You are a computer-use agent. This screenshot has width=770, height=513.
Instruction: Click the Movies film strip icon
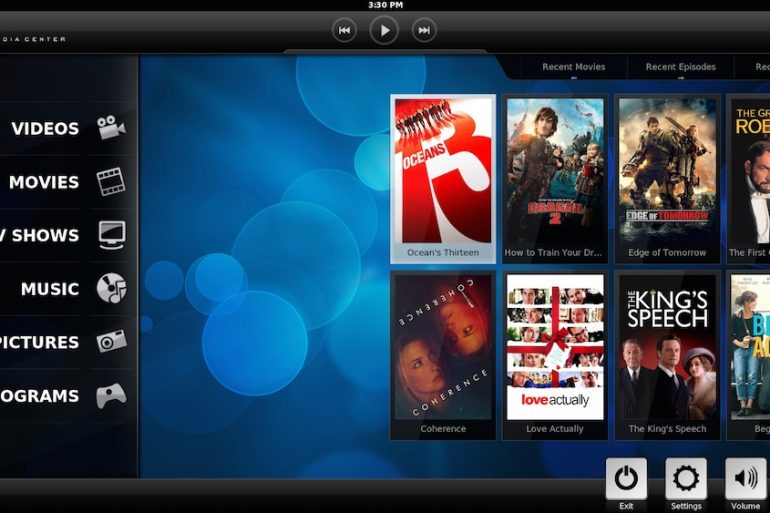point(111,182)
